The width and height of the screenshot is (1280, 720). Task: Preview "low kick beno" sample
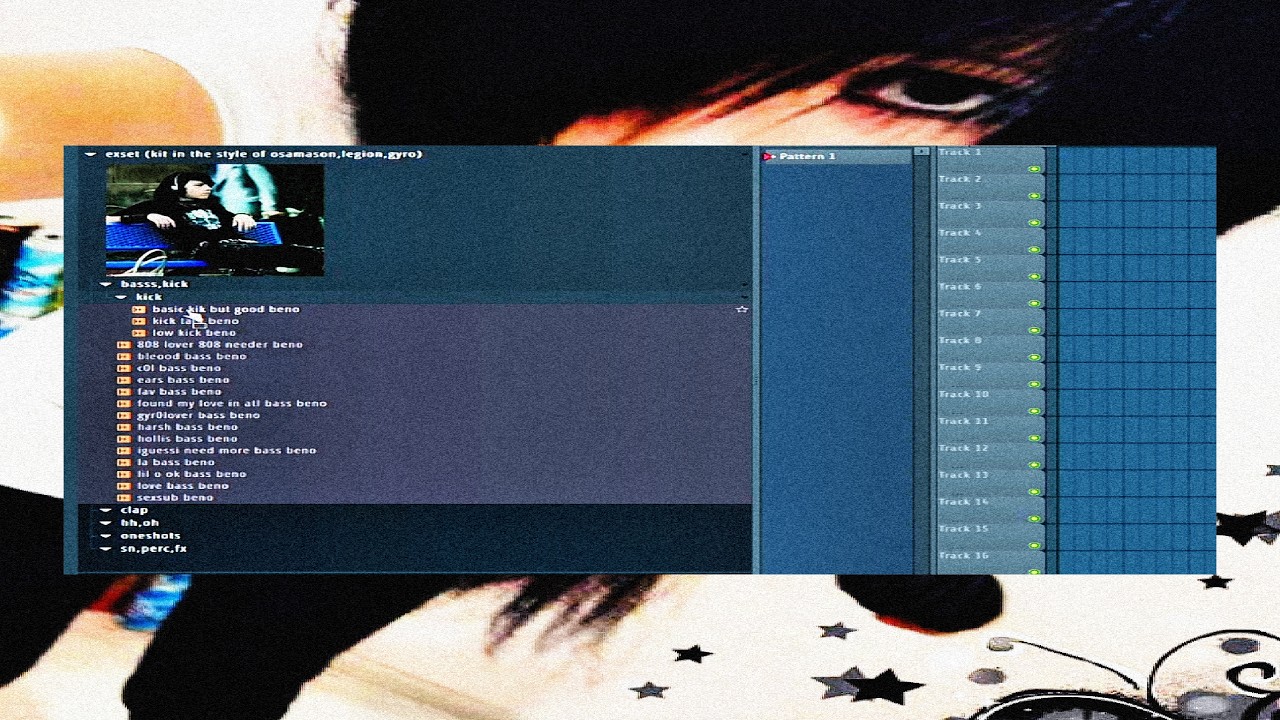194,333
